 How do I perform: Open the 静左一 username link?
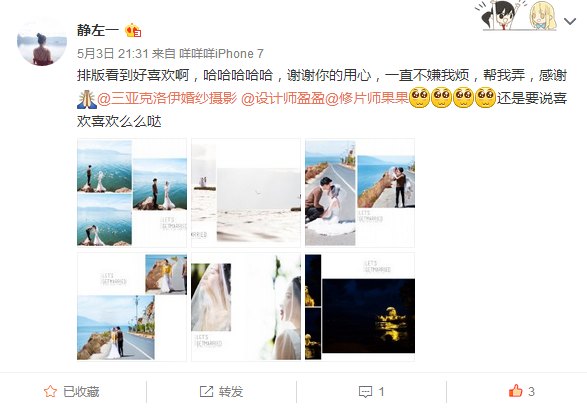pyautogui.click(x=98, y=30)
